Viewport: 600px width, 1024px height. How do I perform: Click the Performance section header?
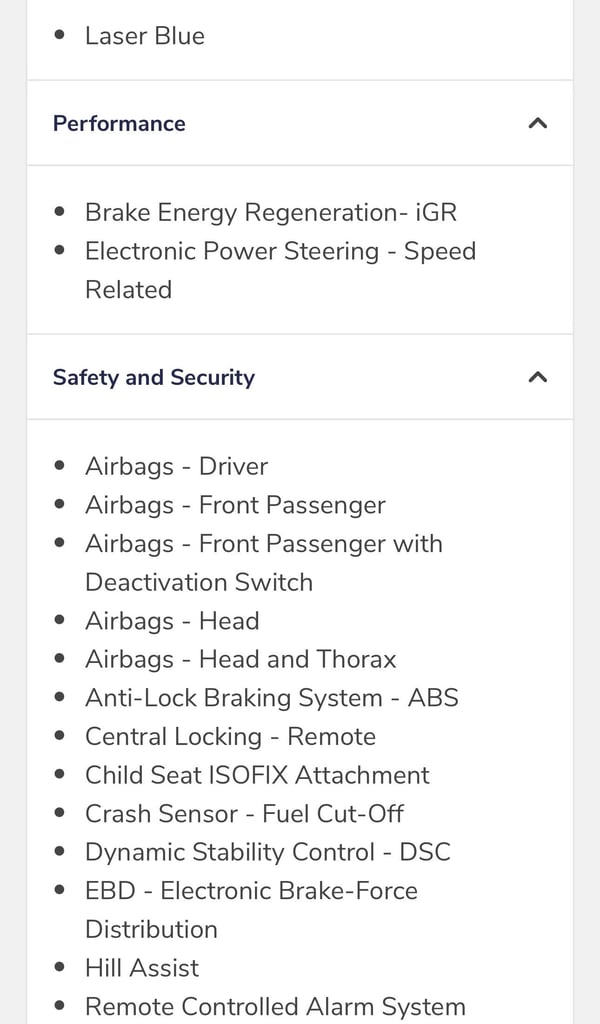click(300, 123)
